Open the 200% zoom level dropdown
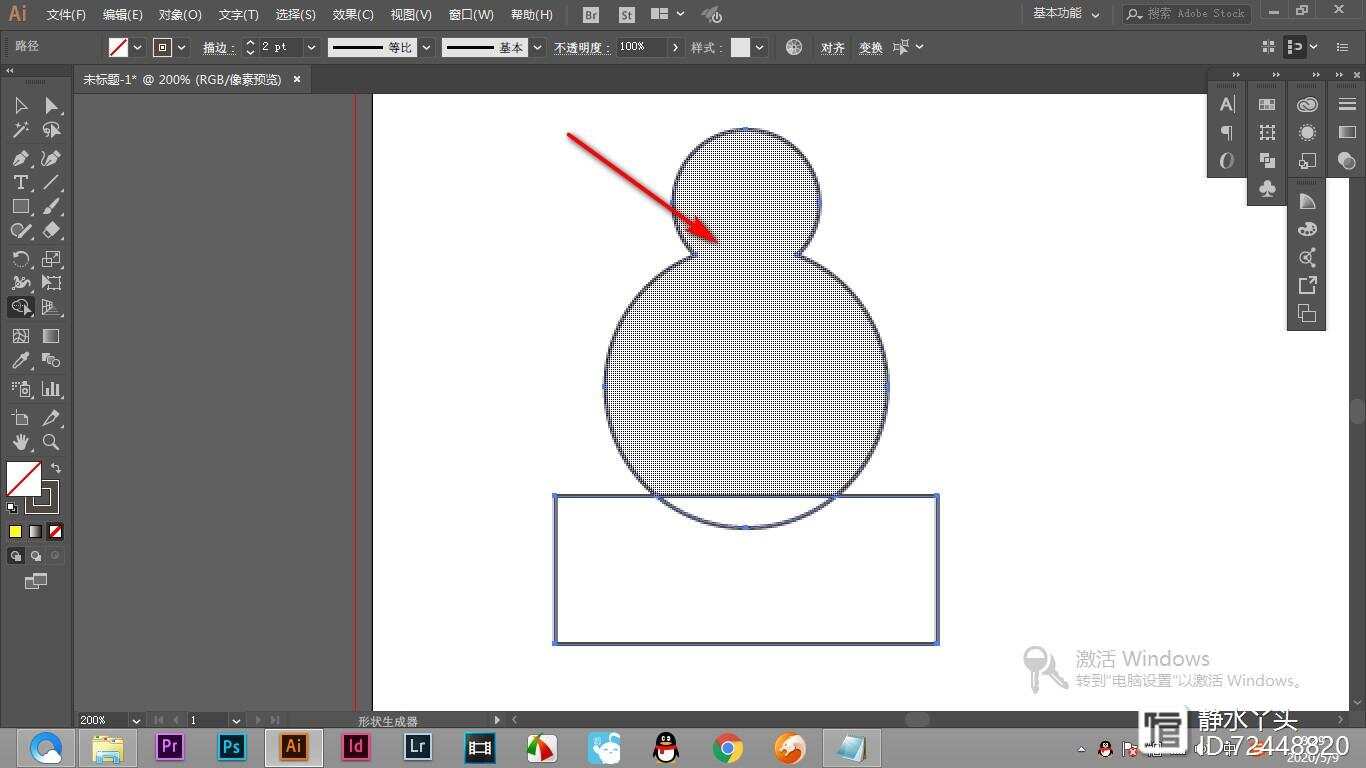1366x768 pixels. click(136, 720)
